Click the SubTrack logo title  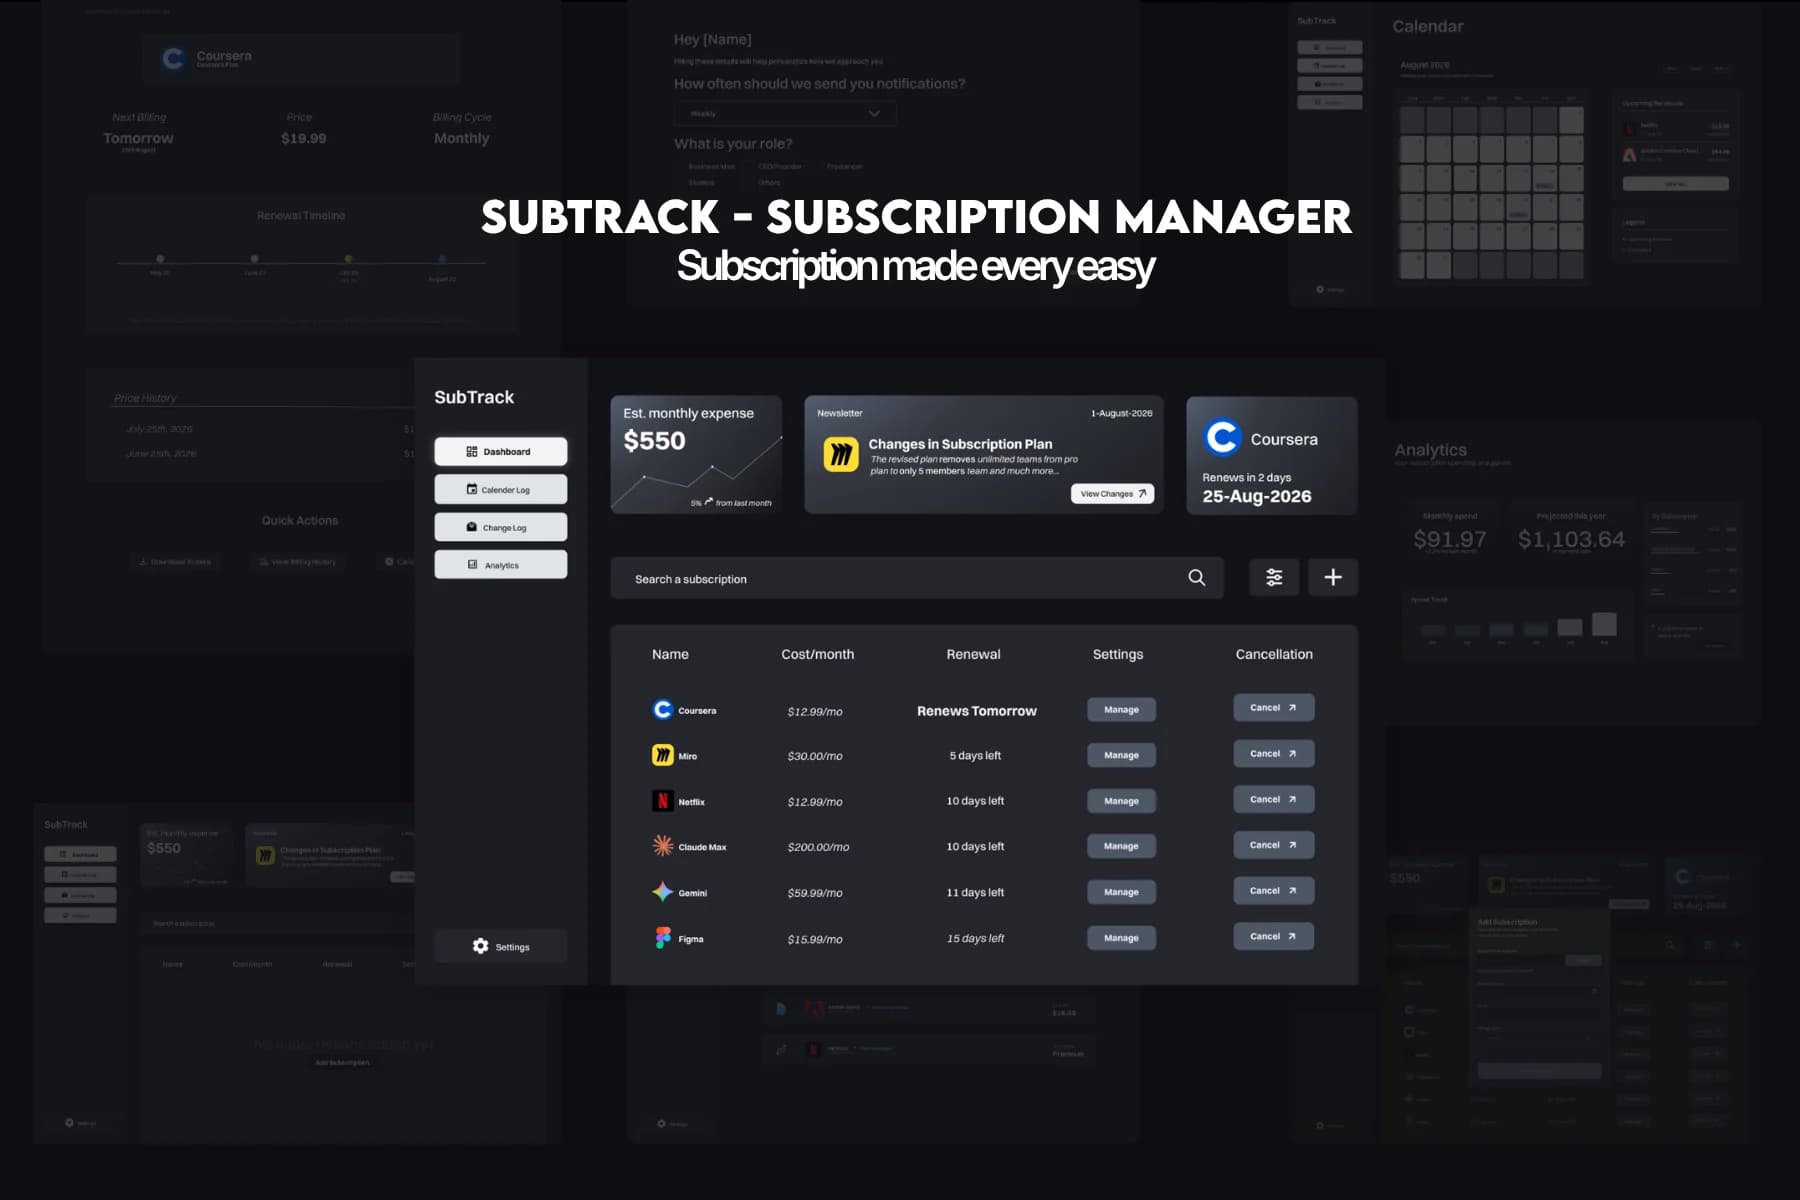(x=474, y=397)
